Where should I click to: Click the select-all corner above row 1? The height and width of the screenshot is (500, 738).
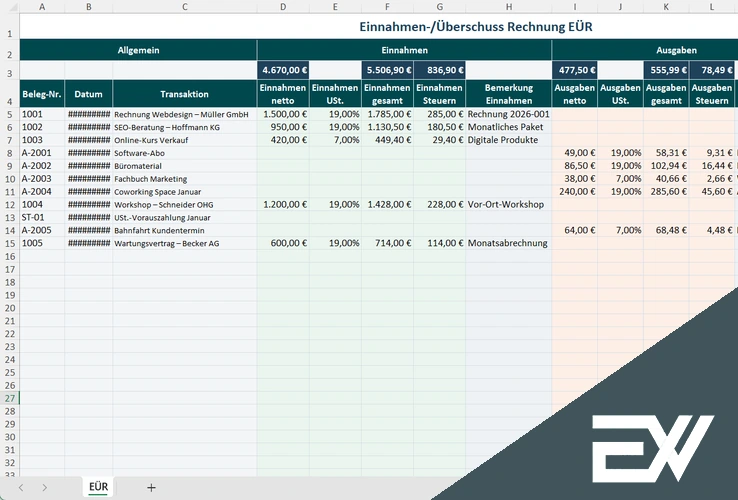pos(9,6)
